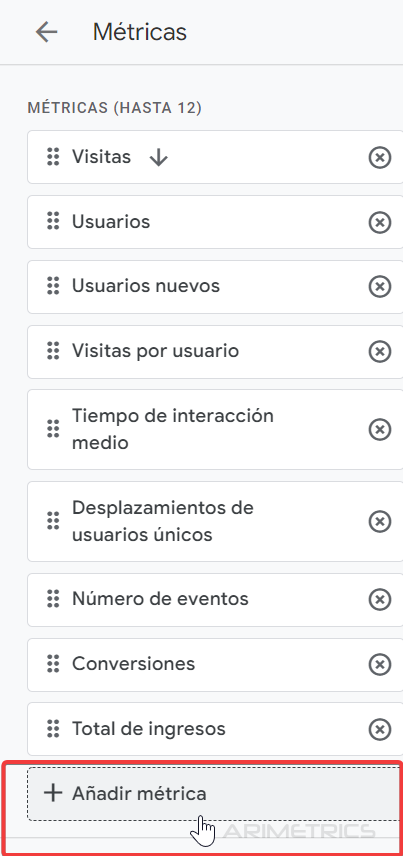Select the Usuarios metric label
This screenshot has width=403, height=856.
(x=111, y=222)
